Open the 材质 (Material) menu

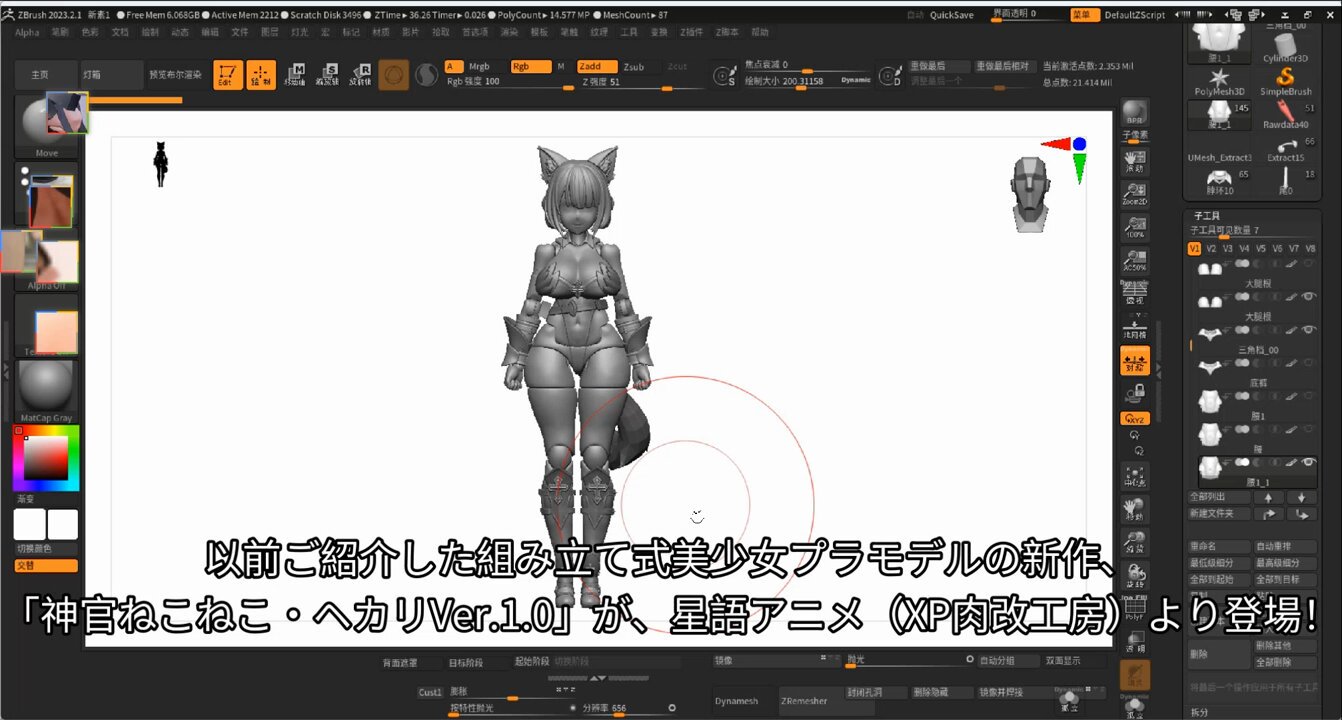381,32
